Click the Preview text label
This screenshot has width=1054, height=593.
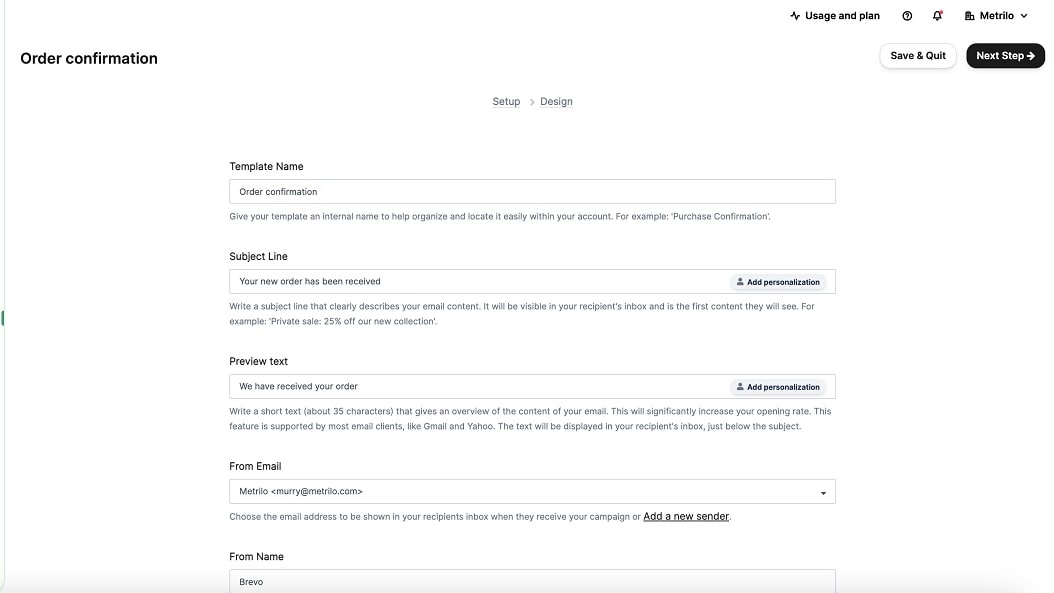(x=258, y=361)
